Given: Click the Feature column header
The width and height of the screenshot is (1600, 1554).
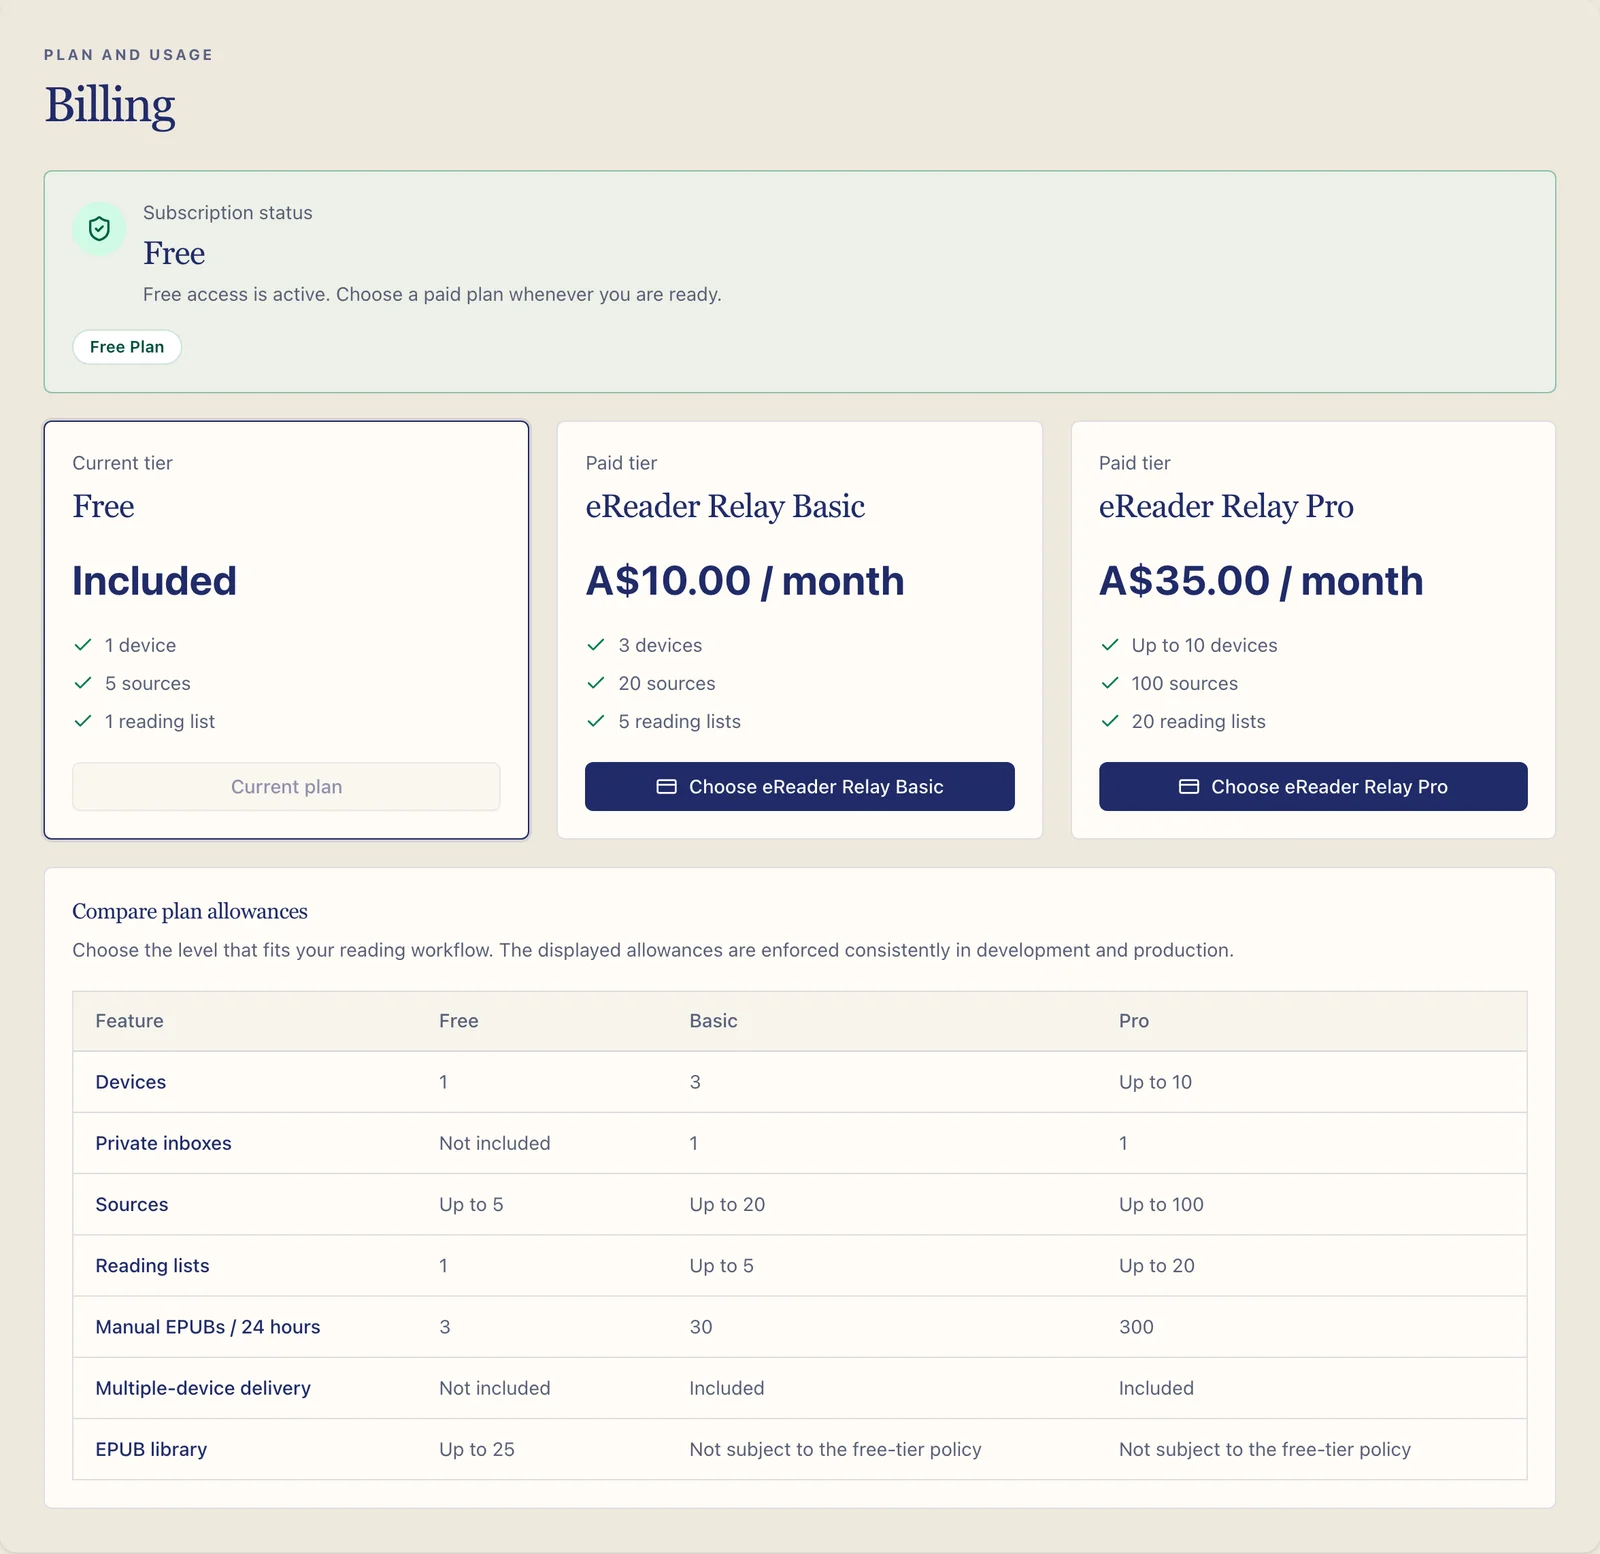Looking at the screenshot, I should (130, 1021).
